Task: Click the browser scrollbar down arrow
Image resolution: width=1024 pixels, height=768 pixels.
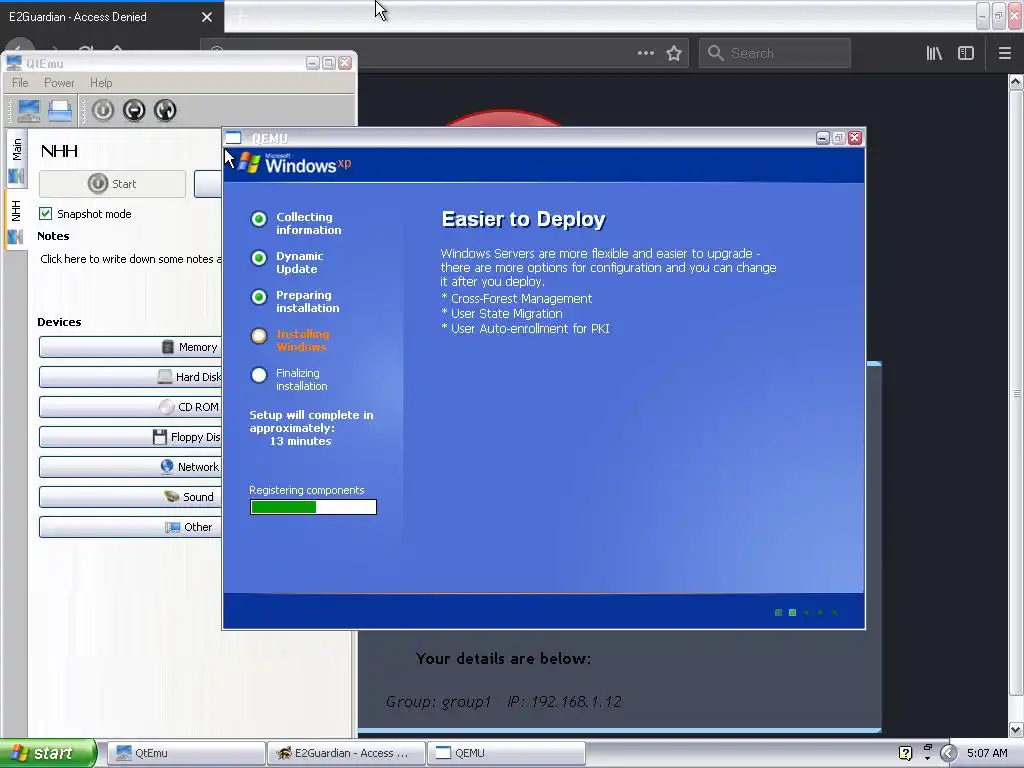Action: 1016,729
